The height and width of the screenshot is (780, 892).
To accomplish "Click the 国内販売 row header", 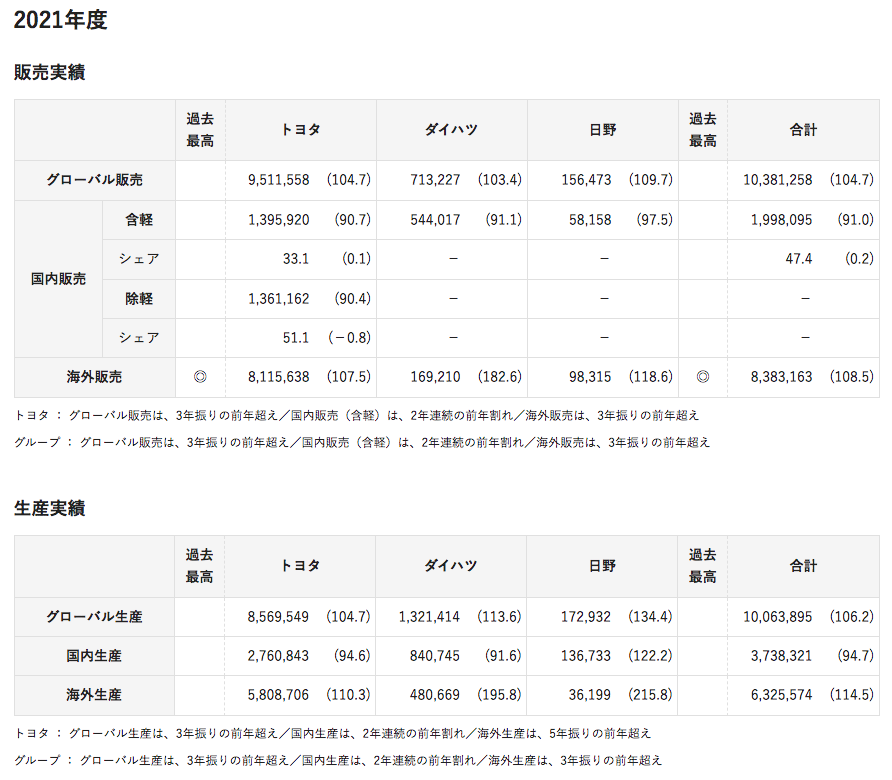I will (59, 279).
